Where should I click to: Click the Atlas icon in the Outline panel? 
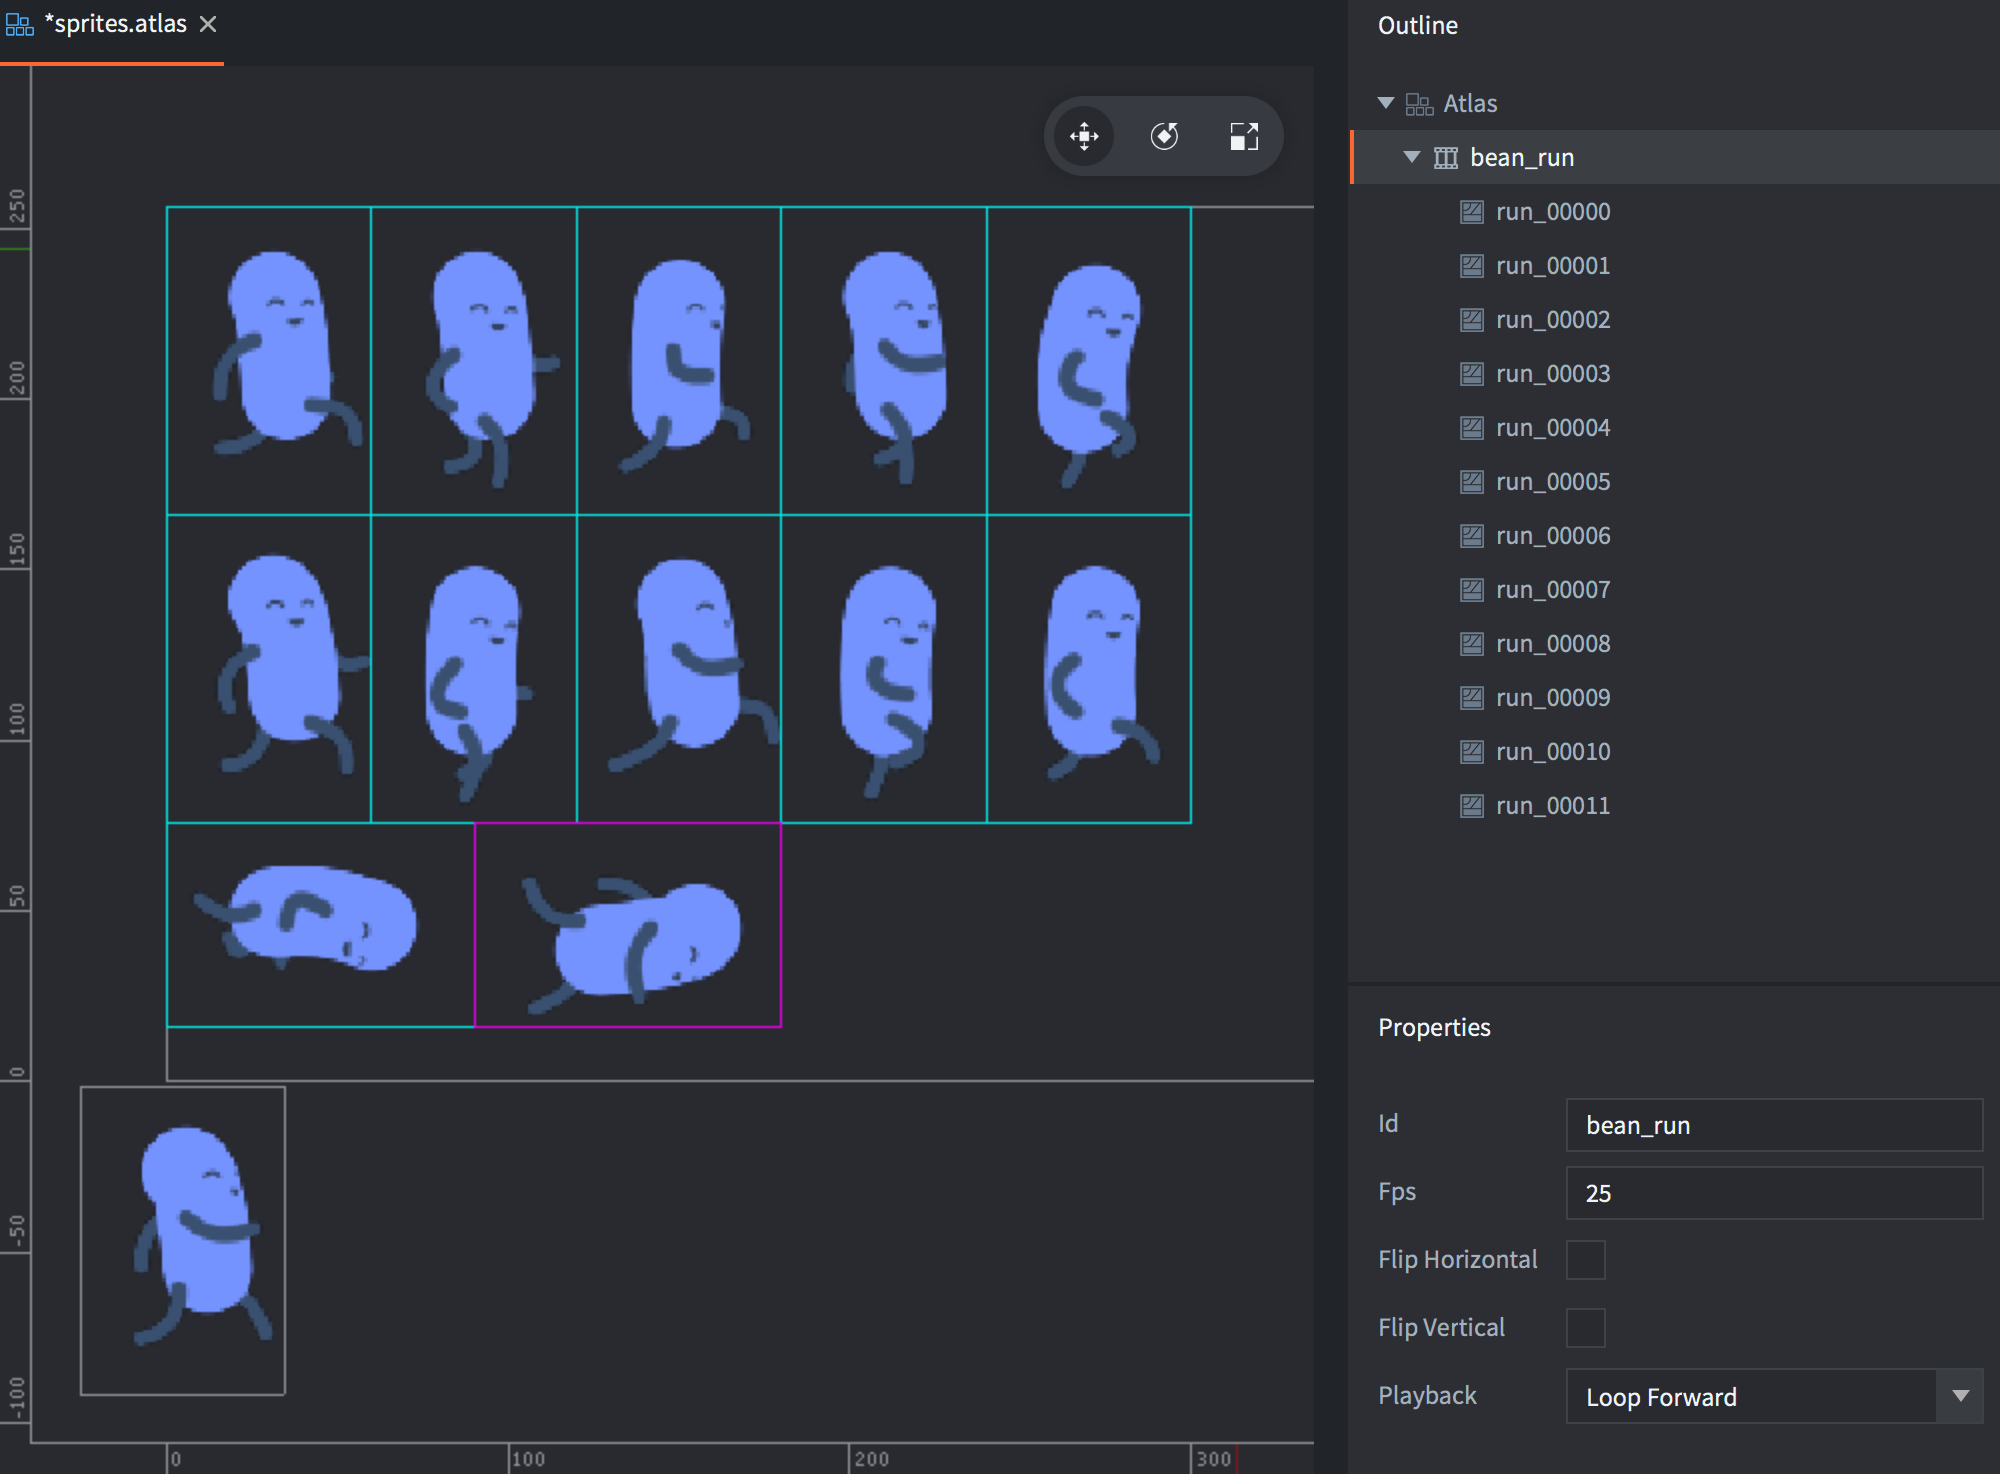coord(1419,103)
